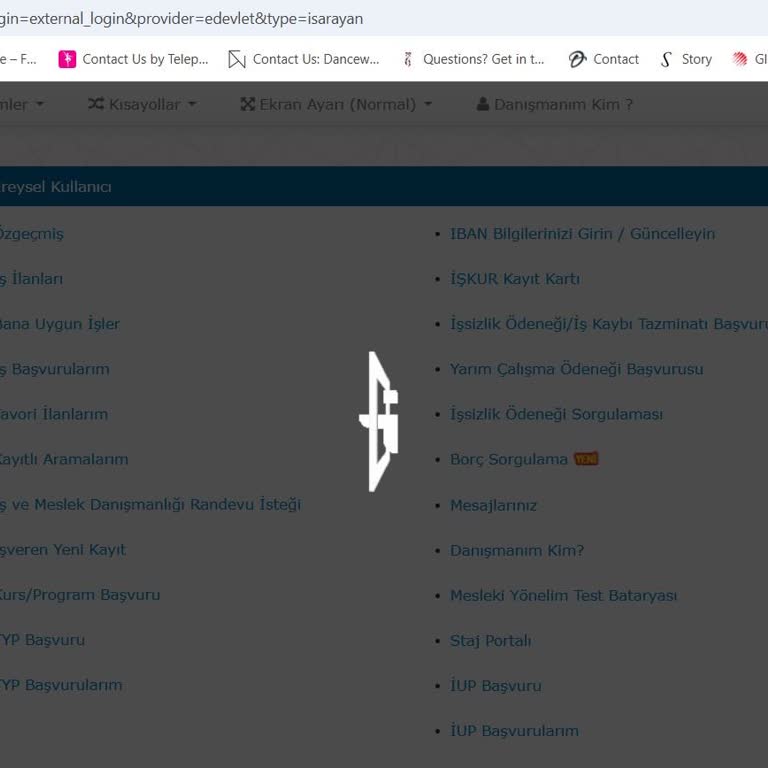Open Bana Uygun İşler link
Screen dimensions: 768x768
59,324
